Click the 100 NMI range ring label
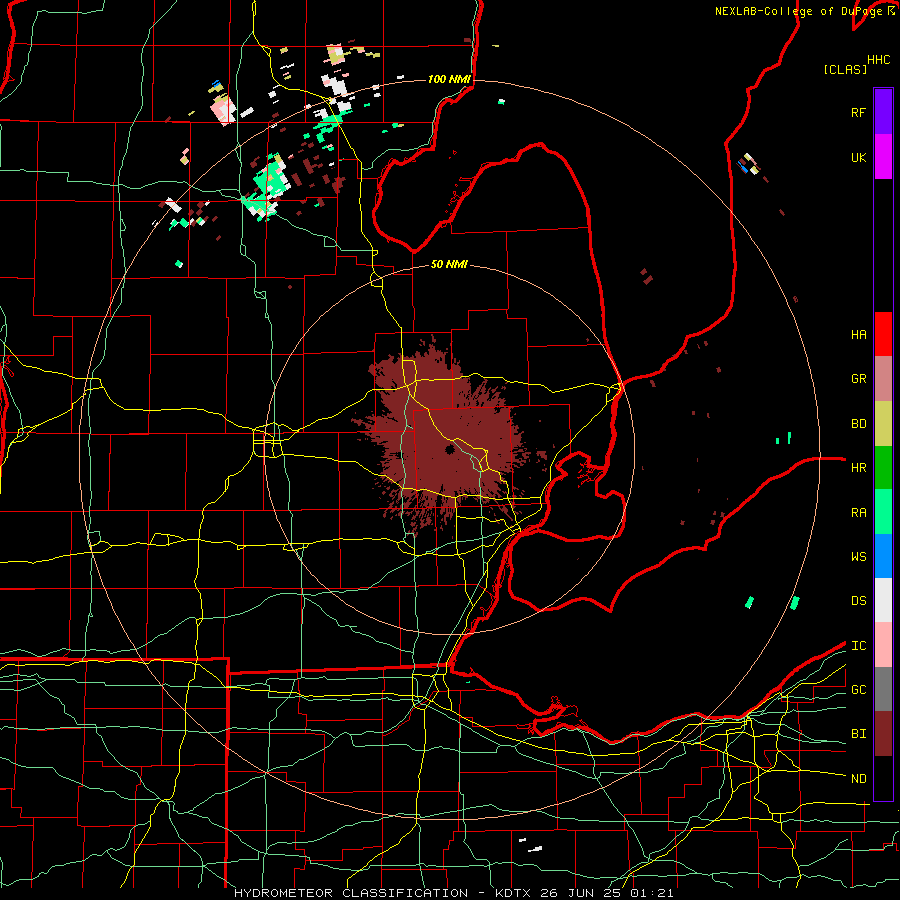 pos(449,79)
